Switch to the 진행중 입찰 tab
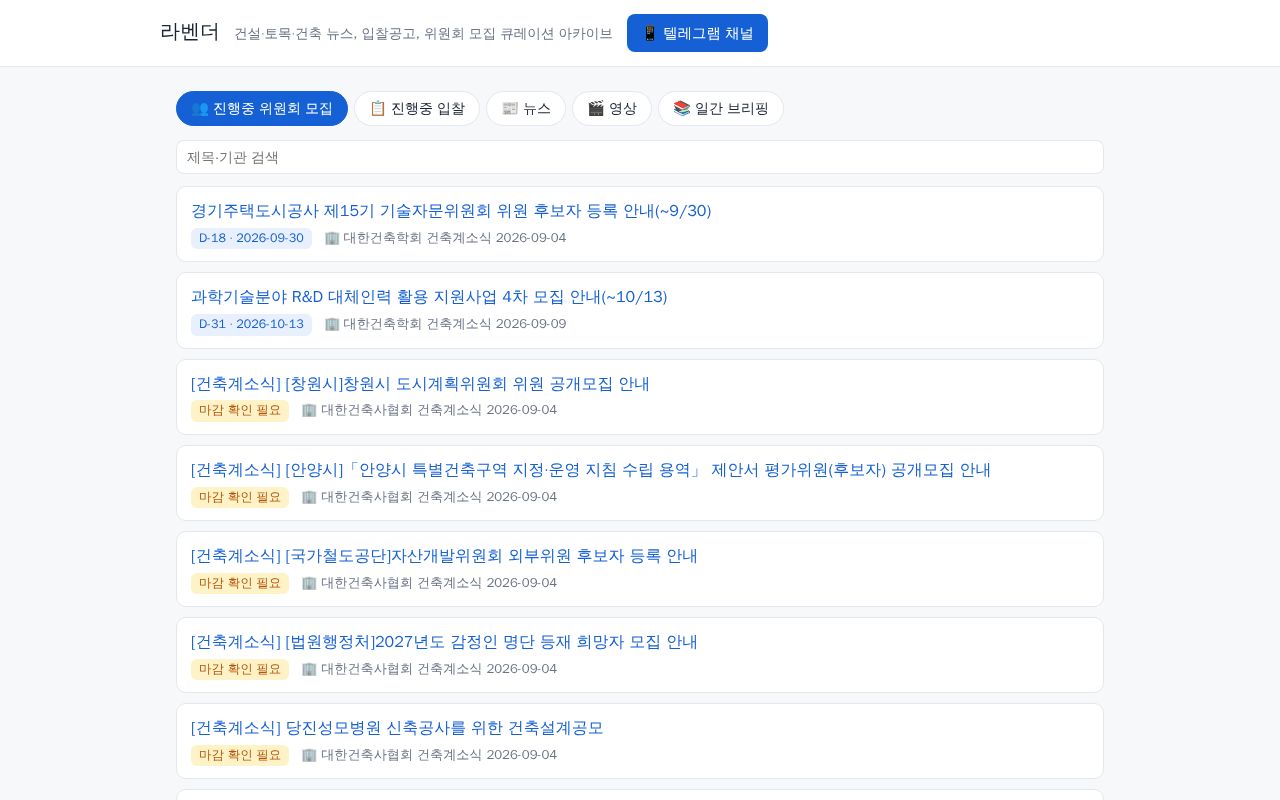 pyautogui.click(x=417, y=109)
